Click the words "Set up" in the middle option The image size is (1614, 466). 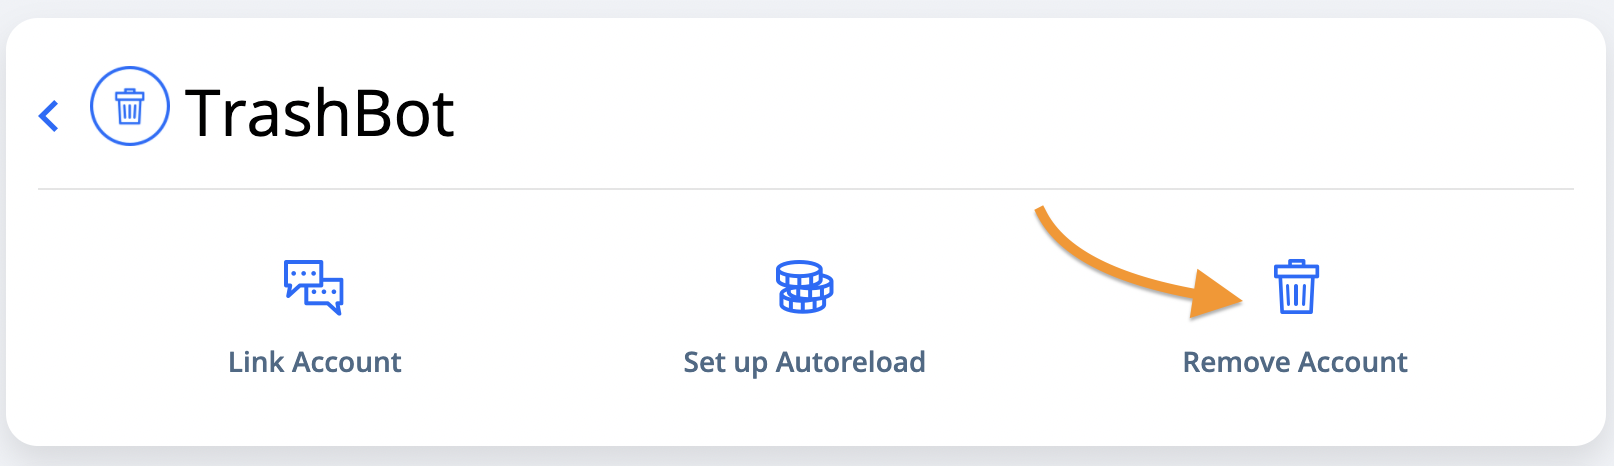[725, 363]
